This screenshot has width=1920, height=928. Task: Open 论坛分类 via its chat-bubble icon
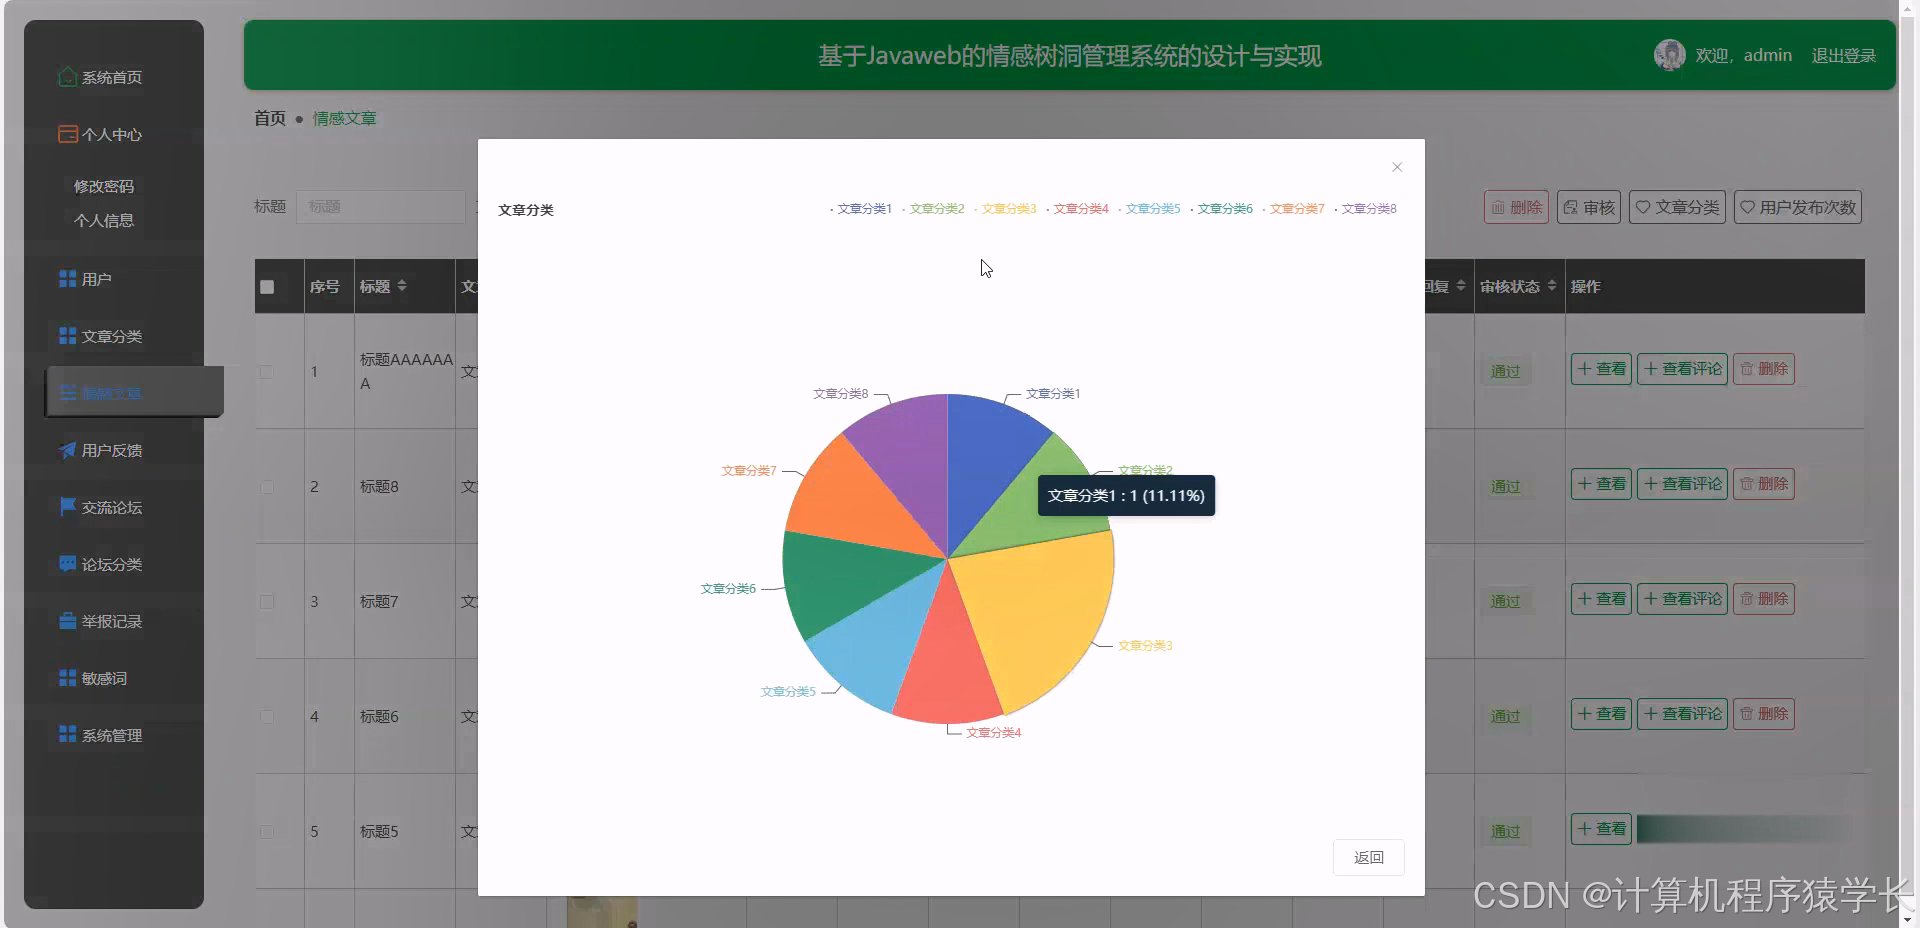point(66,564)
